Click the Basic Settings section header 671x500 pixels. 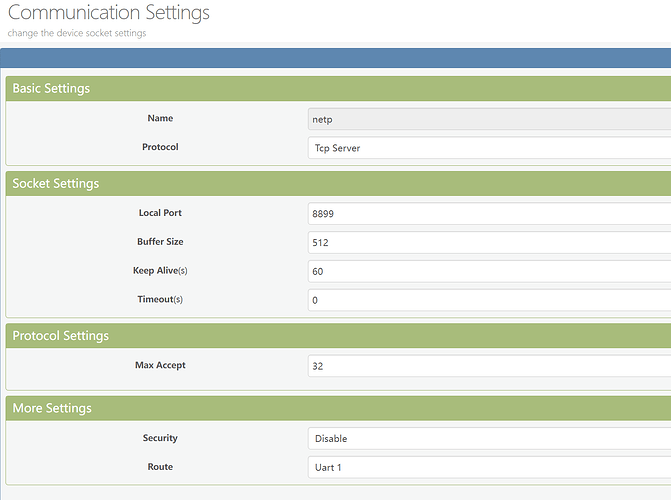point(51,88)
